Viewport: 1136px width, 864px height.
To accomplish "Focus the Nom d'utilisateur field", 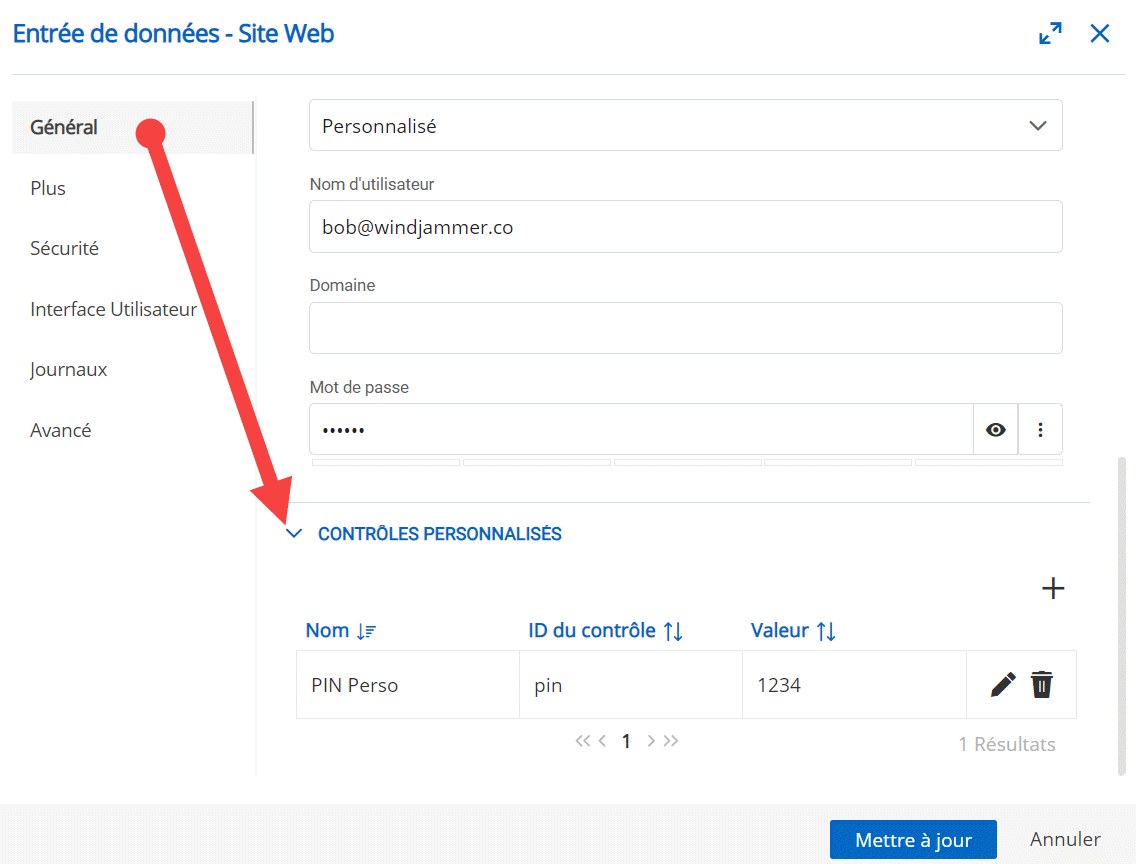I will coord(685,227).
